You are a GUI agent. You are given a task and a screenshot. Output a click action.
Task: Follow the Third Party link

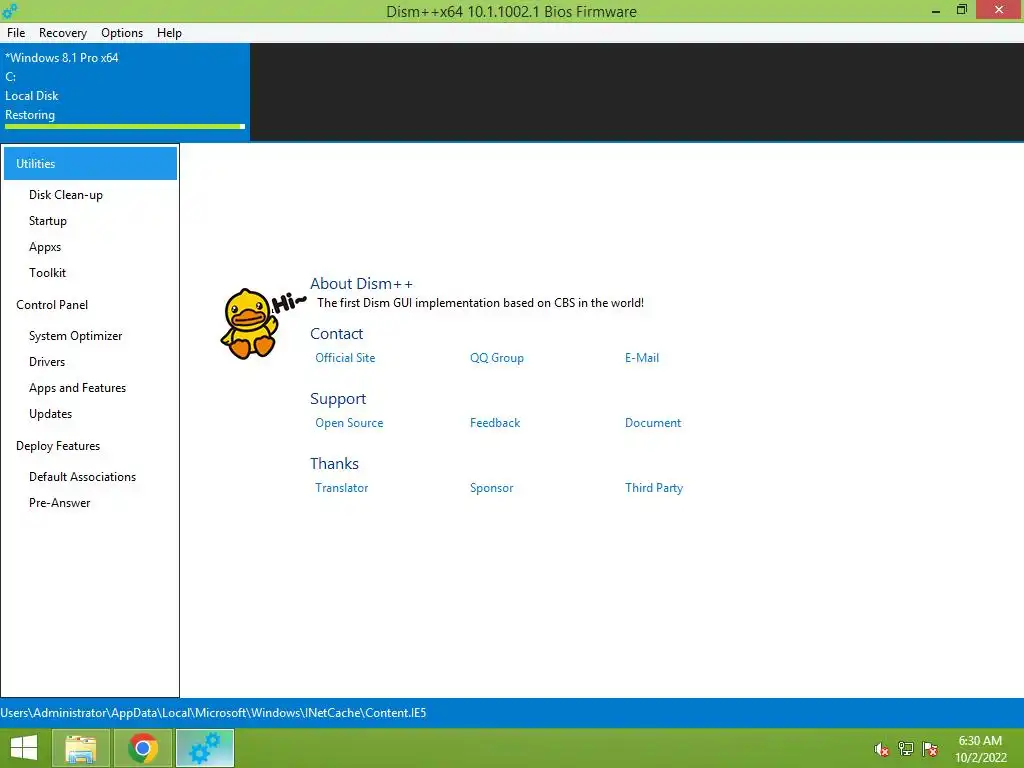point(654,488)
